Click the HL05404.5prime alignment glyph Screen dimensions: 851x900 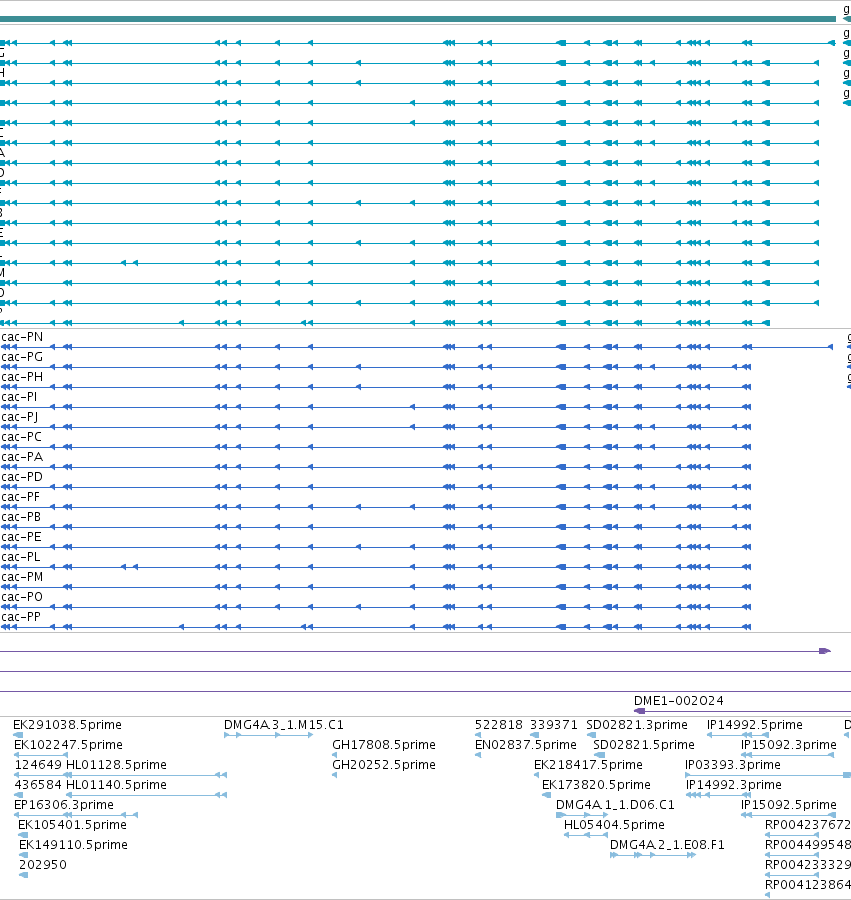586,835
